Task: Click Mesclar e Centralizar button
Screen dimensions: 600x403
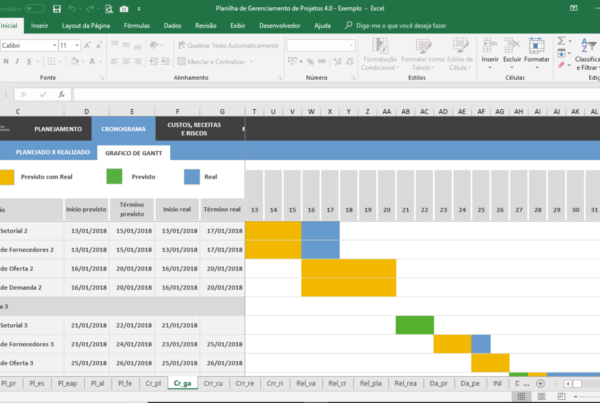Action: tap(211, 62)
